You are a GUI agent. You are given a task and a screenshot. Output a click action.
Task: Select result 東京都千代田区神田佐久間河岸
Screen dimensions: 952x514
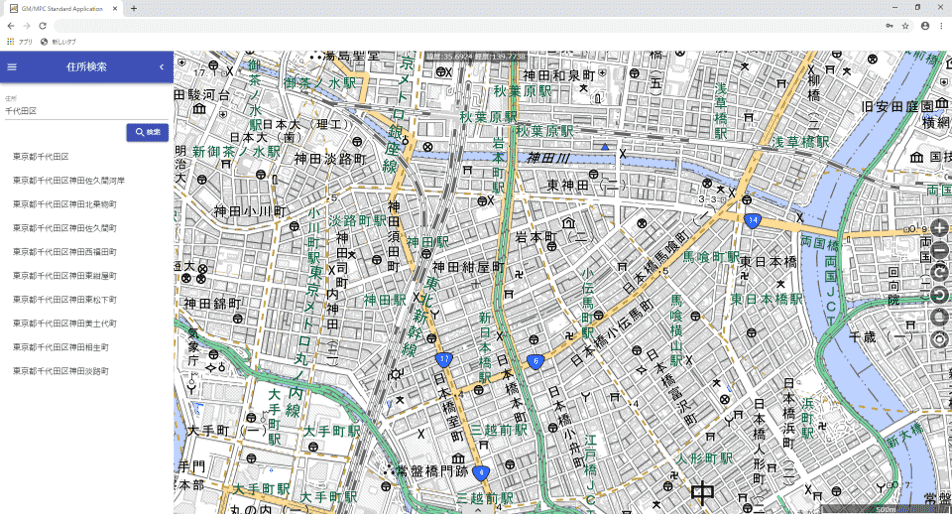(x=68, y=181)
